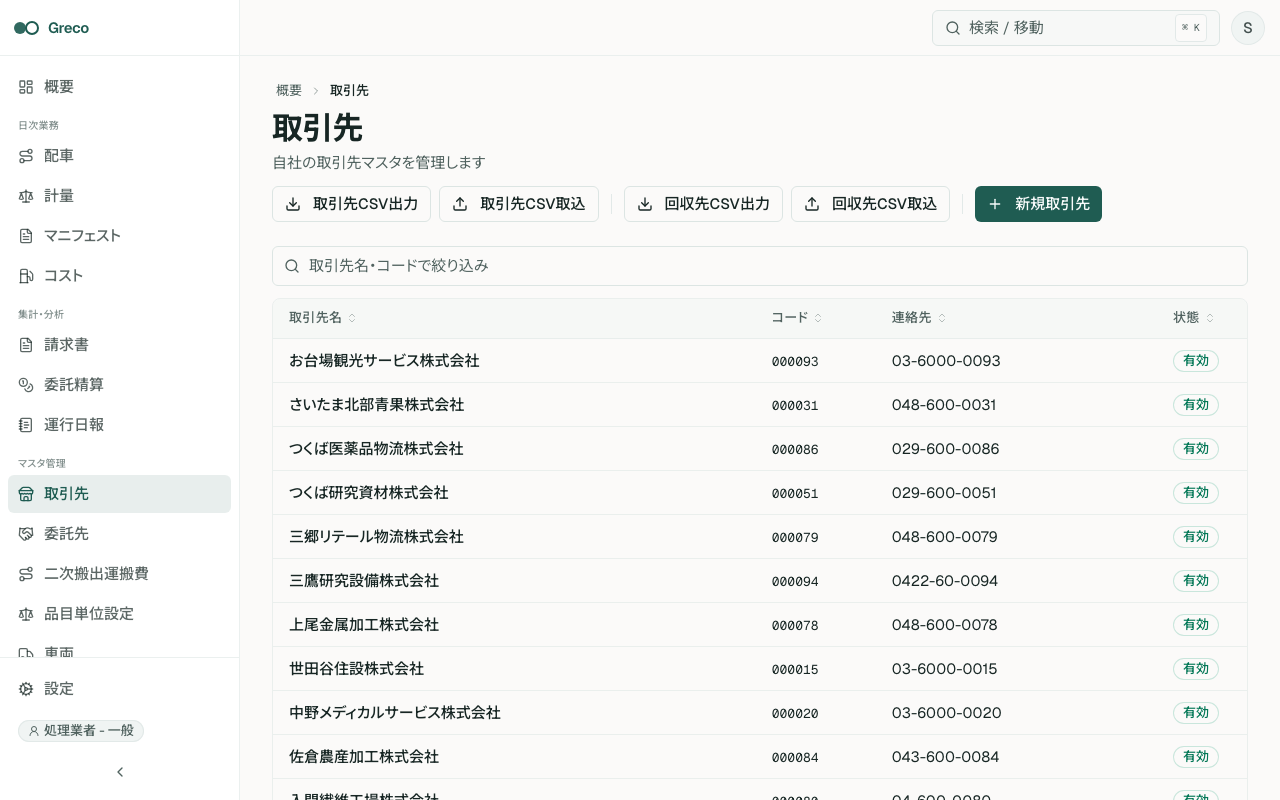
Task: Click phone number 048-600-0031
Action: click(944, 405)
